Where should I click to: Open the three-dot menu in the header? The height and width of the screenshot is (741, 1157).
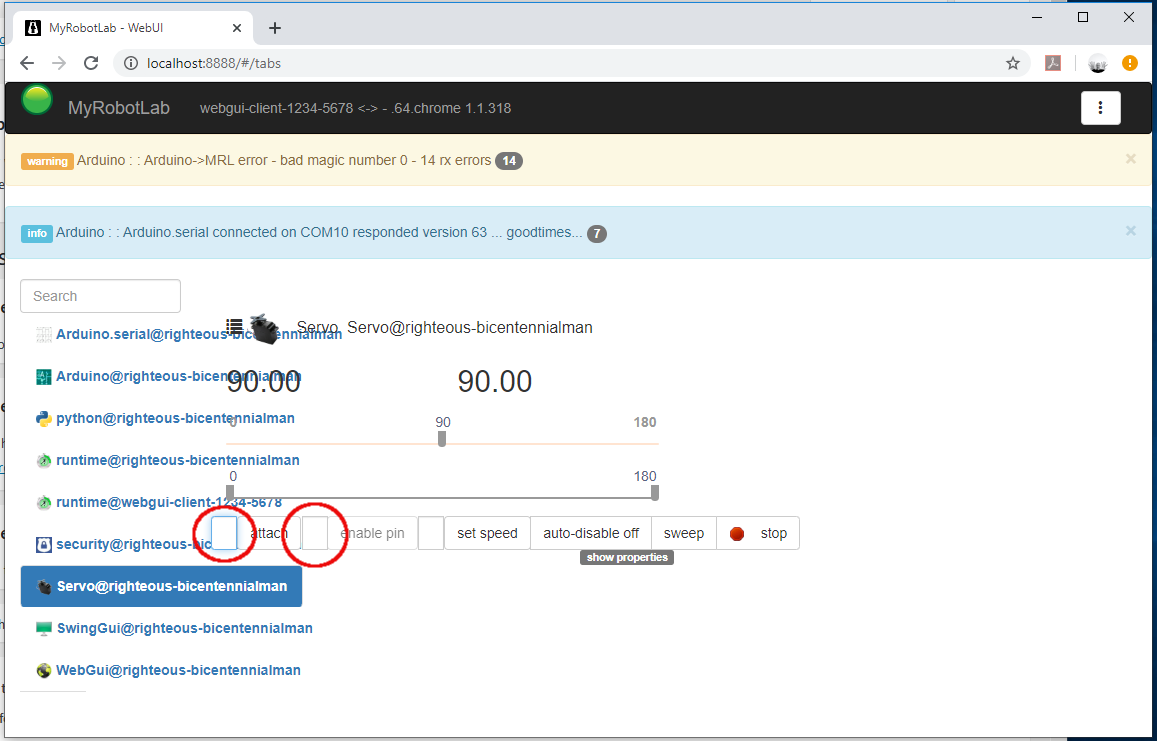pos(1100,107)
